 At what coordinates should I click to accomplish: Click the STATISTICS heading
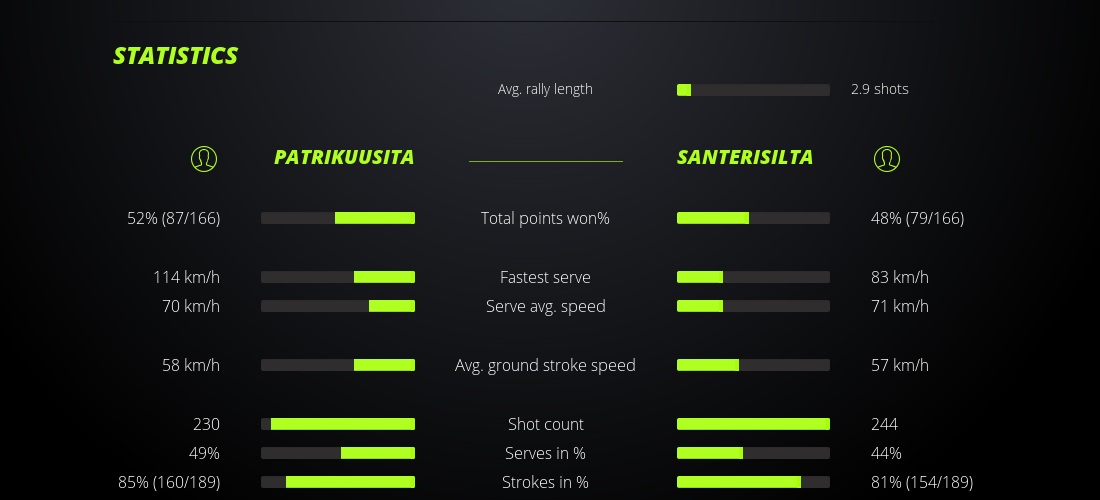(x=176, y=56)
